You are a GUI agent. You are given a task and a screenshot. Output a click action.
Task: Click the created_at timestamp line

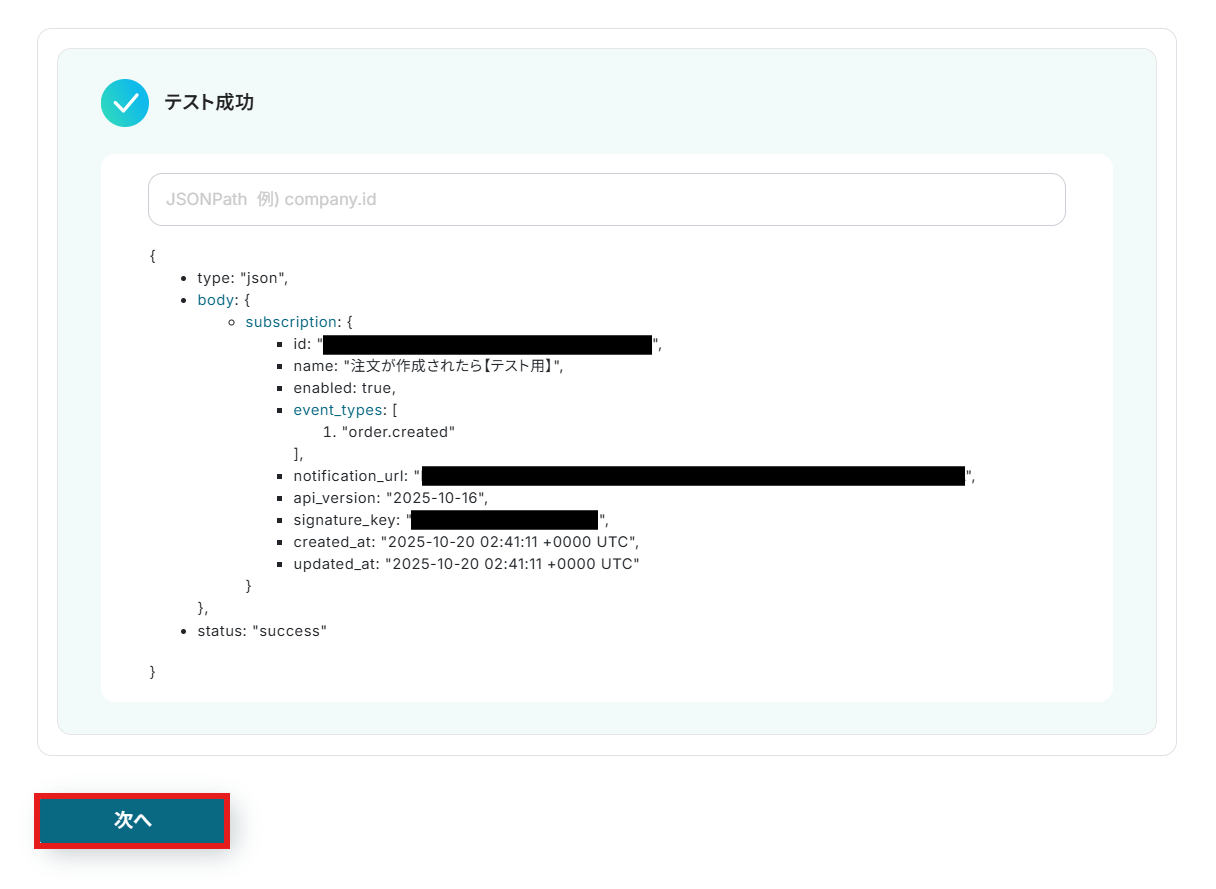tap(466, 542)
